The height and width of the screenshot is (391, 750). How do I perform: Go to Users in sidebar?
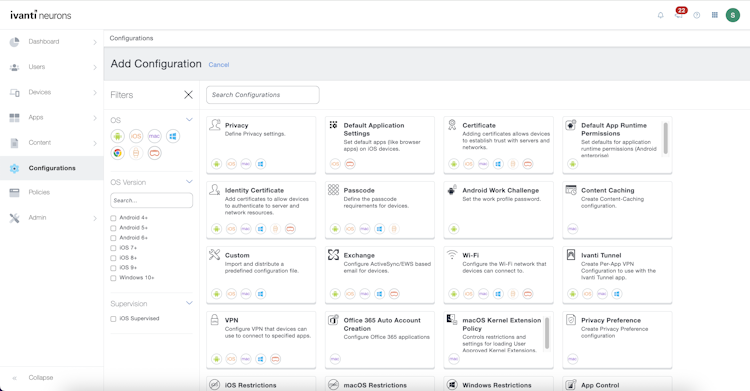(37, 67)
